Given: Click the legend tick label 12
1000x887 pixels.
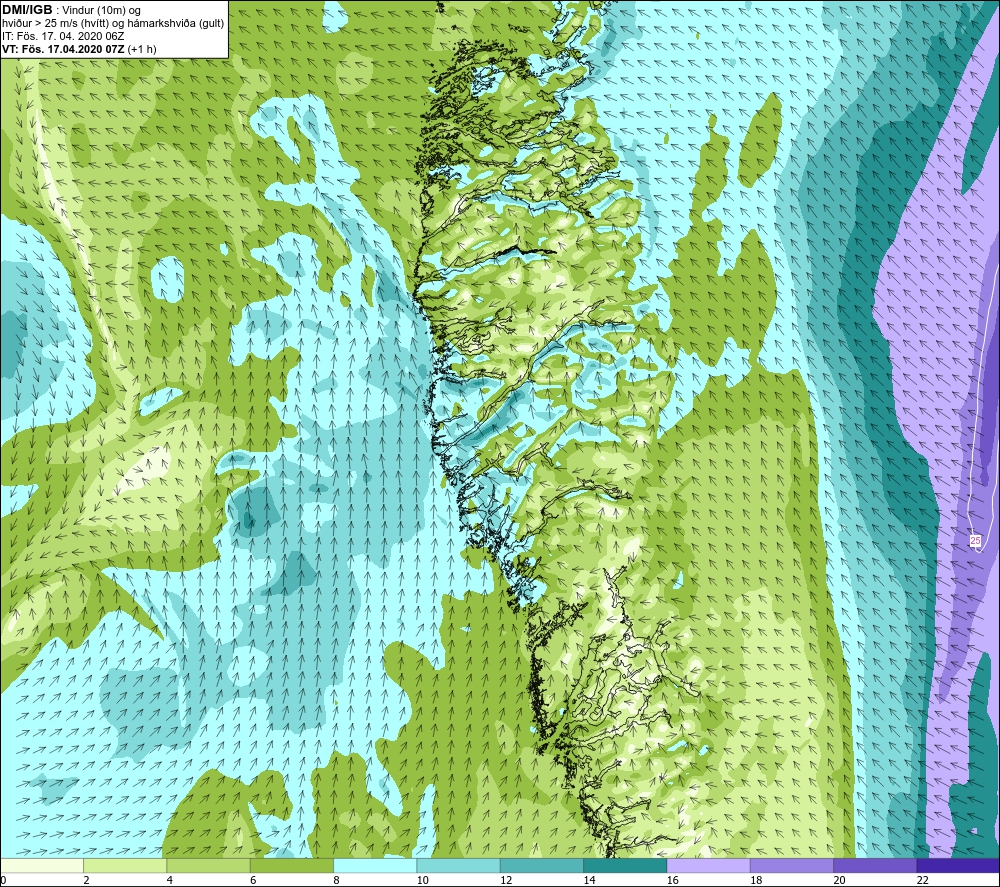Looking at the screenshot, I should 506,880.
